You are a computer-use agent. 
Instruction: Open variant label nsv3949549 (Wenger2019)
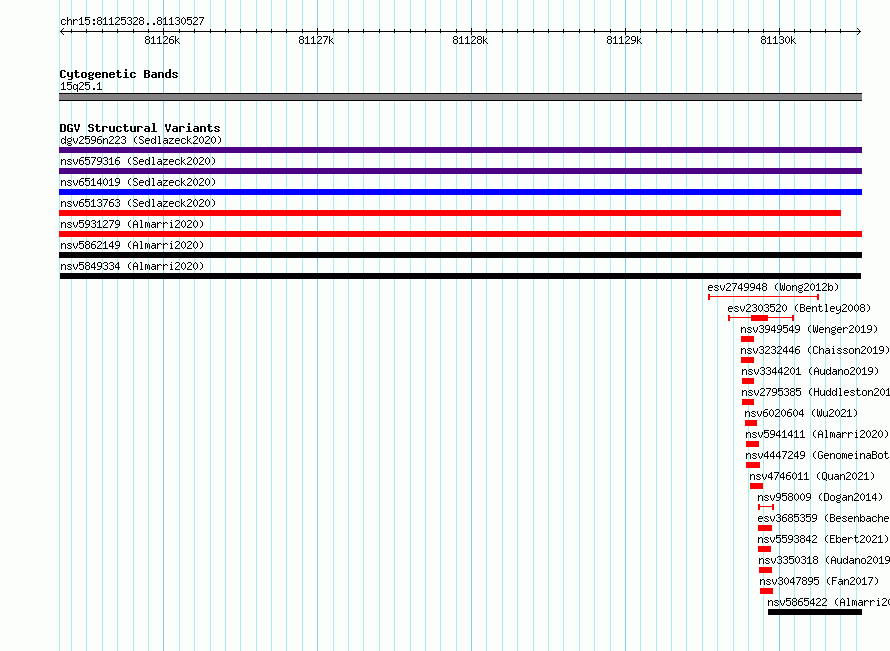coord(809,329)
